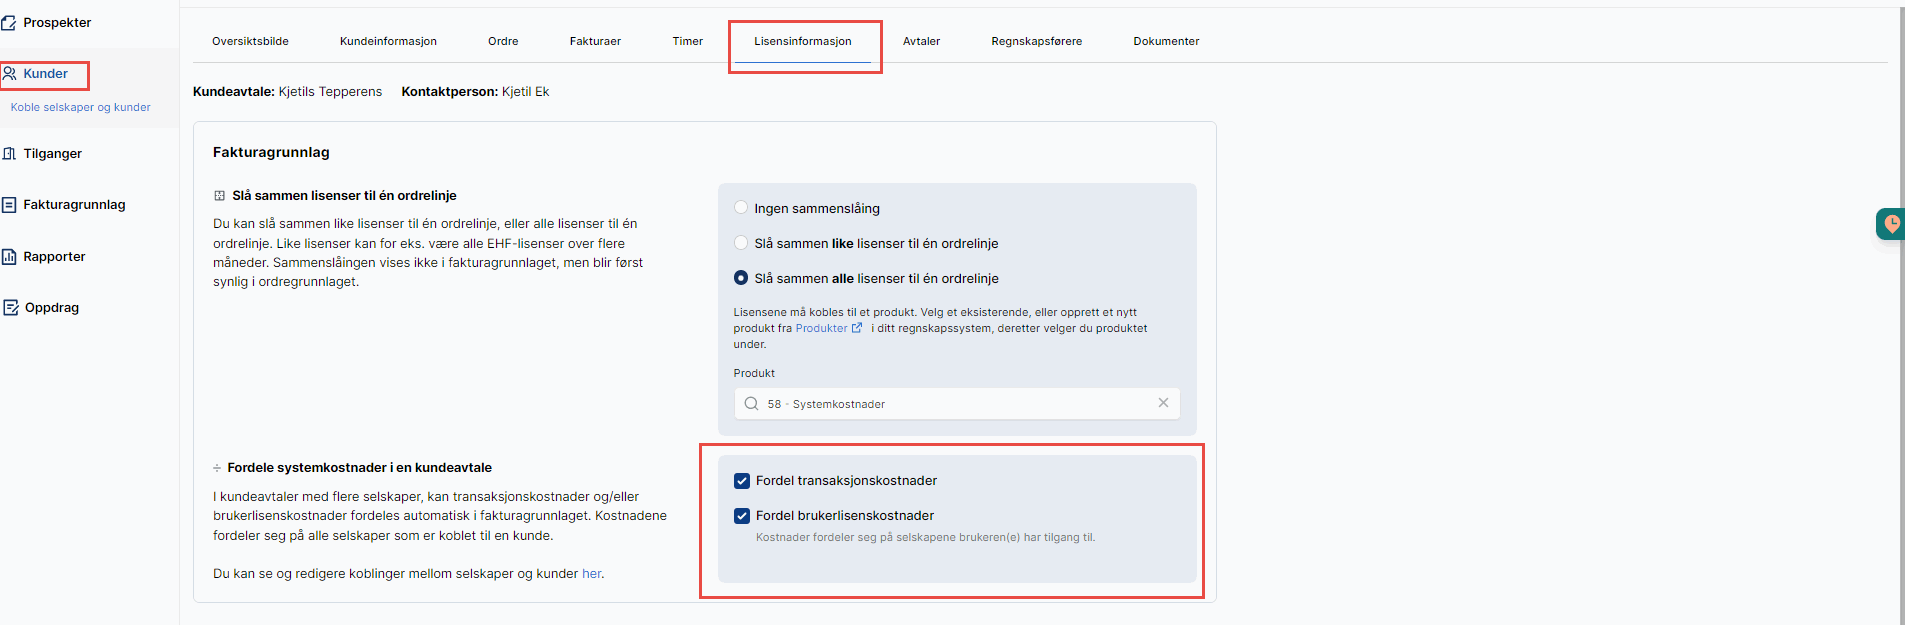Switch to the Fakturaer tab

(595, 41)
